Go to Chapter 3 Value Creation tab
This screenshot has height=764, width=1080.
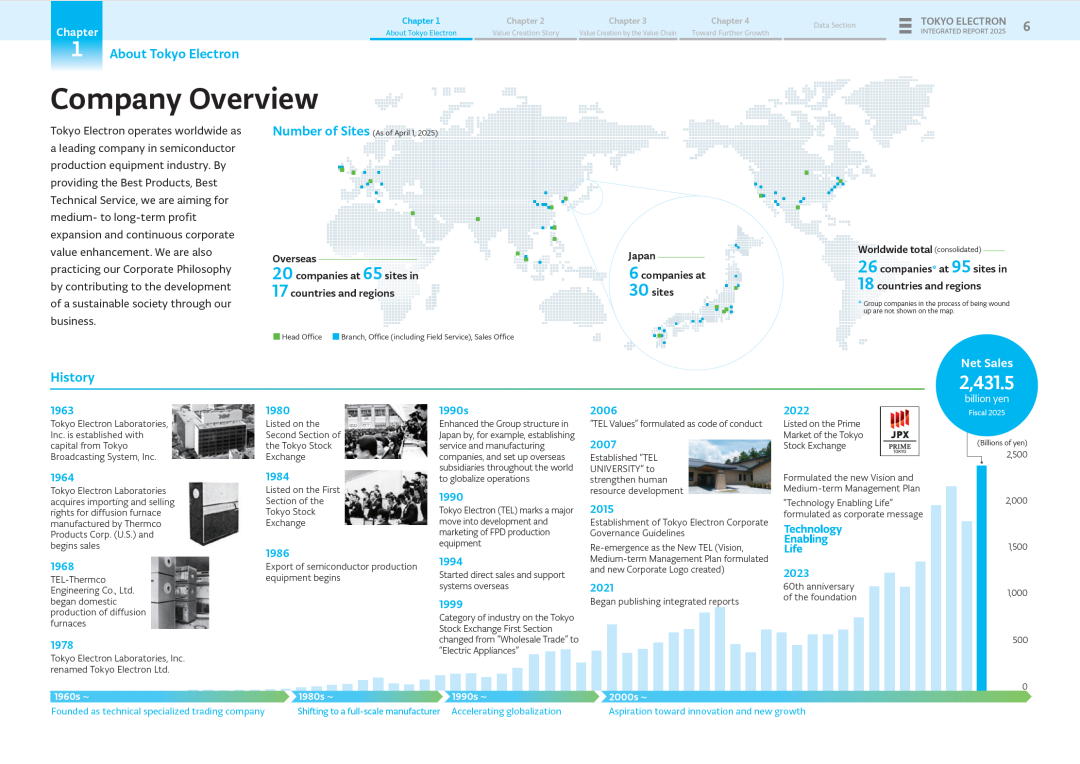tap(627, 27)
